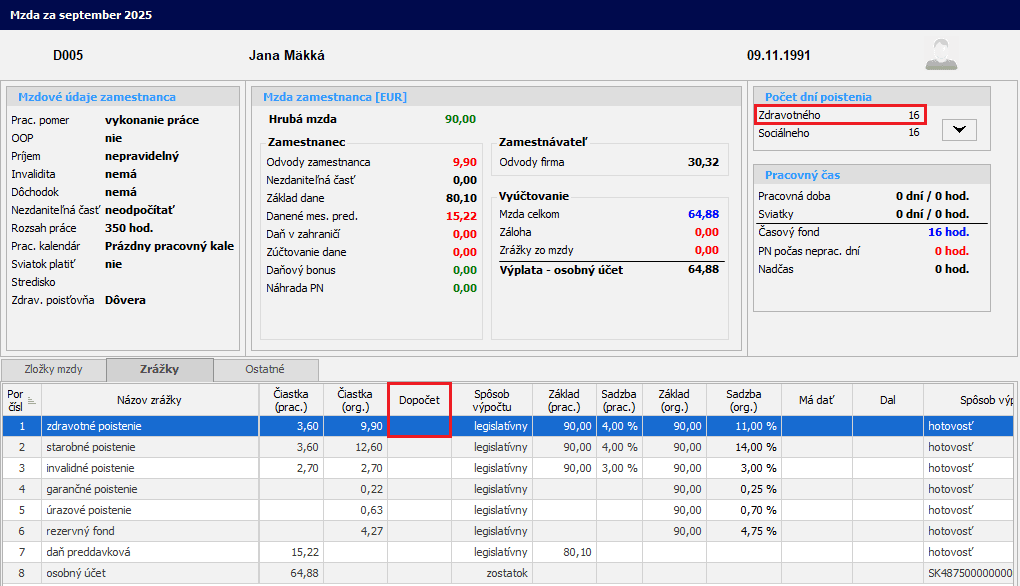This screenshot has width=1020, height=586.
Task: Click the Sociálneho days value
Action: [913, 133]
